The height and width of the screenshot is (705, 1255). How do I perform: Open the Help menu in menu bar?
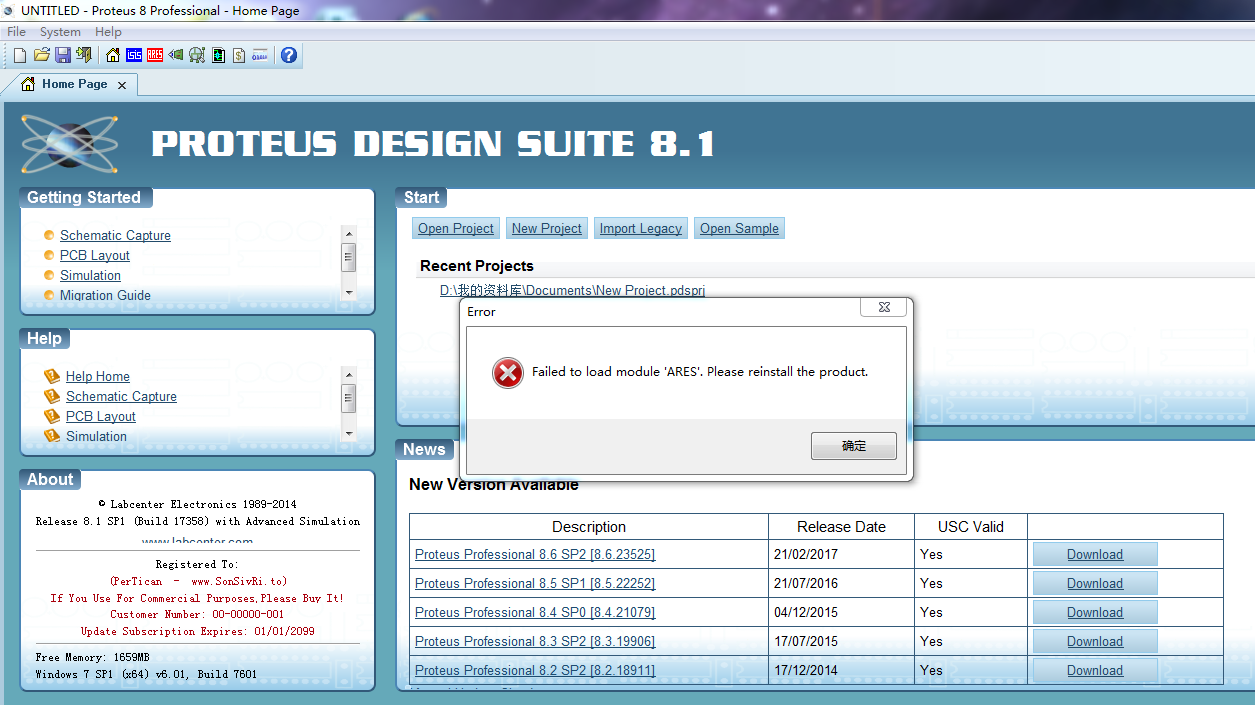click(x=108, y=32)
